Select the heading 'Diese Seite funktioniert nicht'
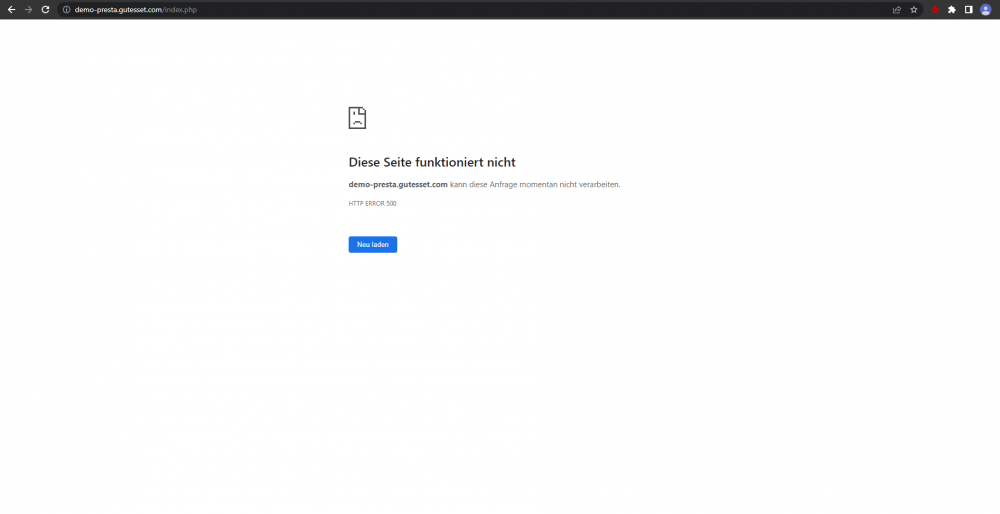 [x=432, y=162]
